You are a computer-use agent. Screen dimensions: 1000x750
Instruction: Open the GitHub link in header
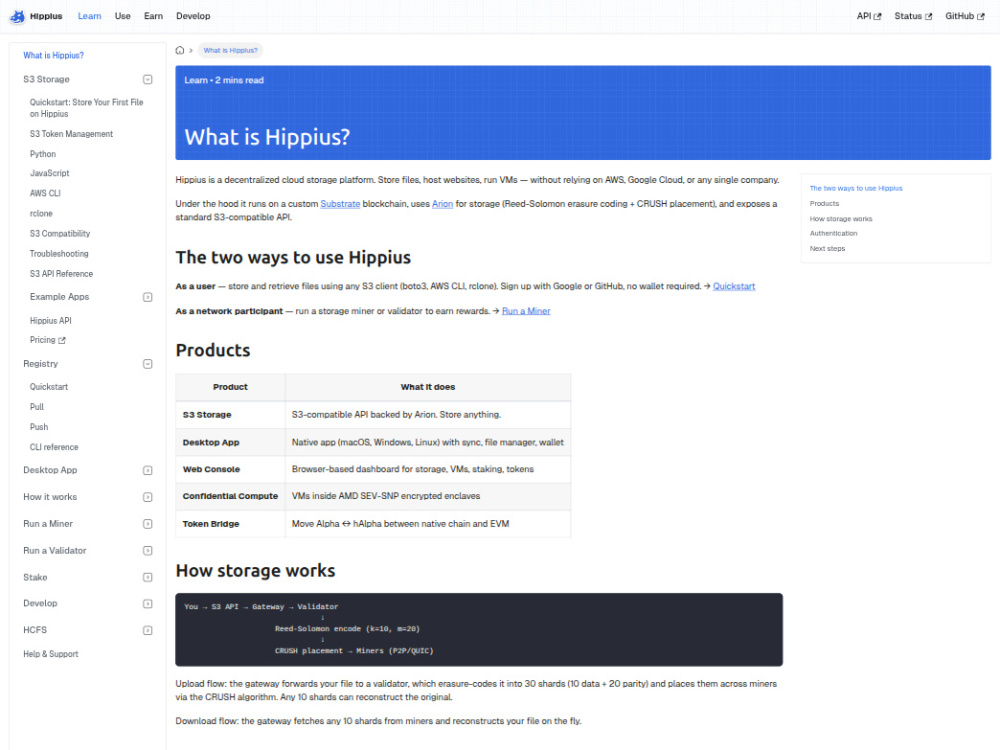coord(964,17)
